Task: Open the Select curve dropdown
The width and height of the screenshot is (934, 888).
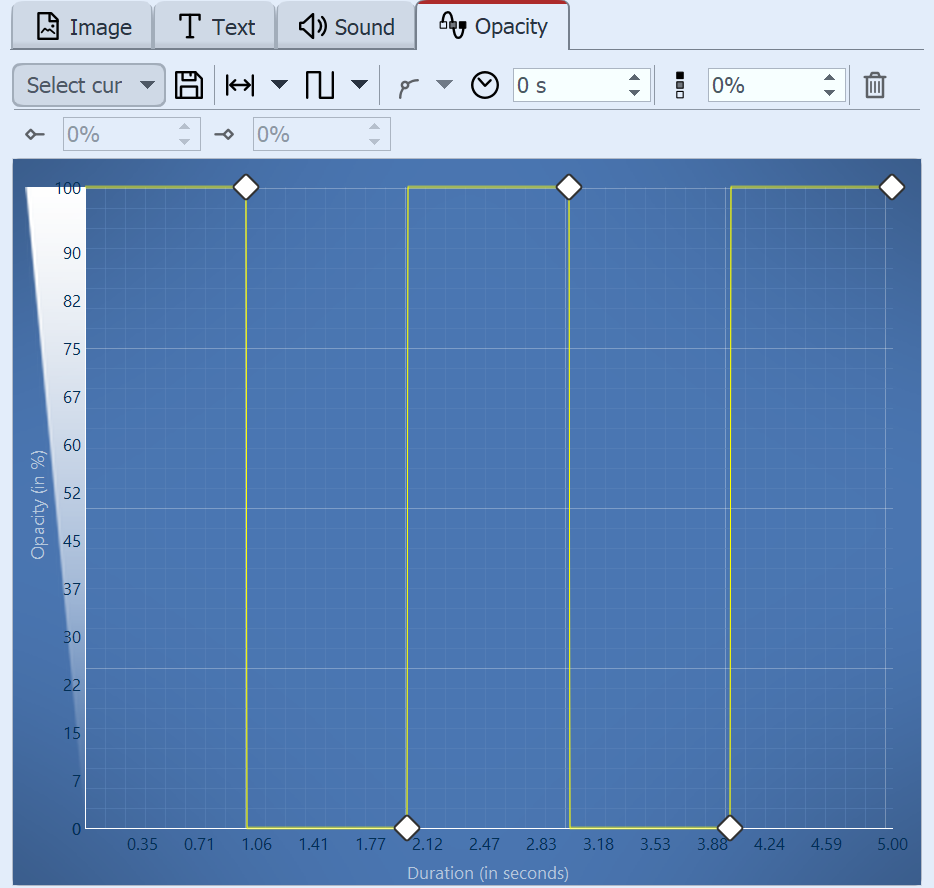Action: (x=88, y=85)
